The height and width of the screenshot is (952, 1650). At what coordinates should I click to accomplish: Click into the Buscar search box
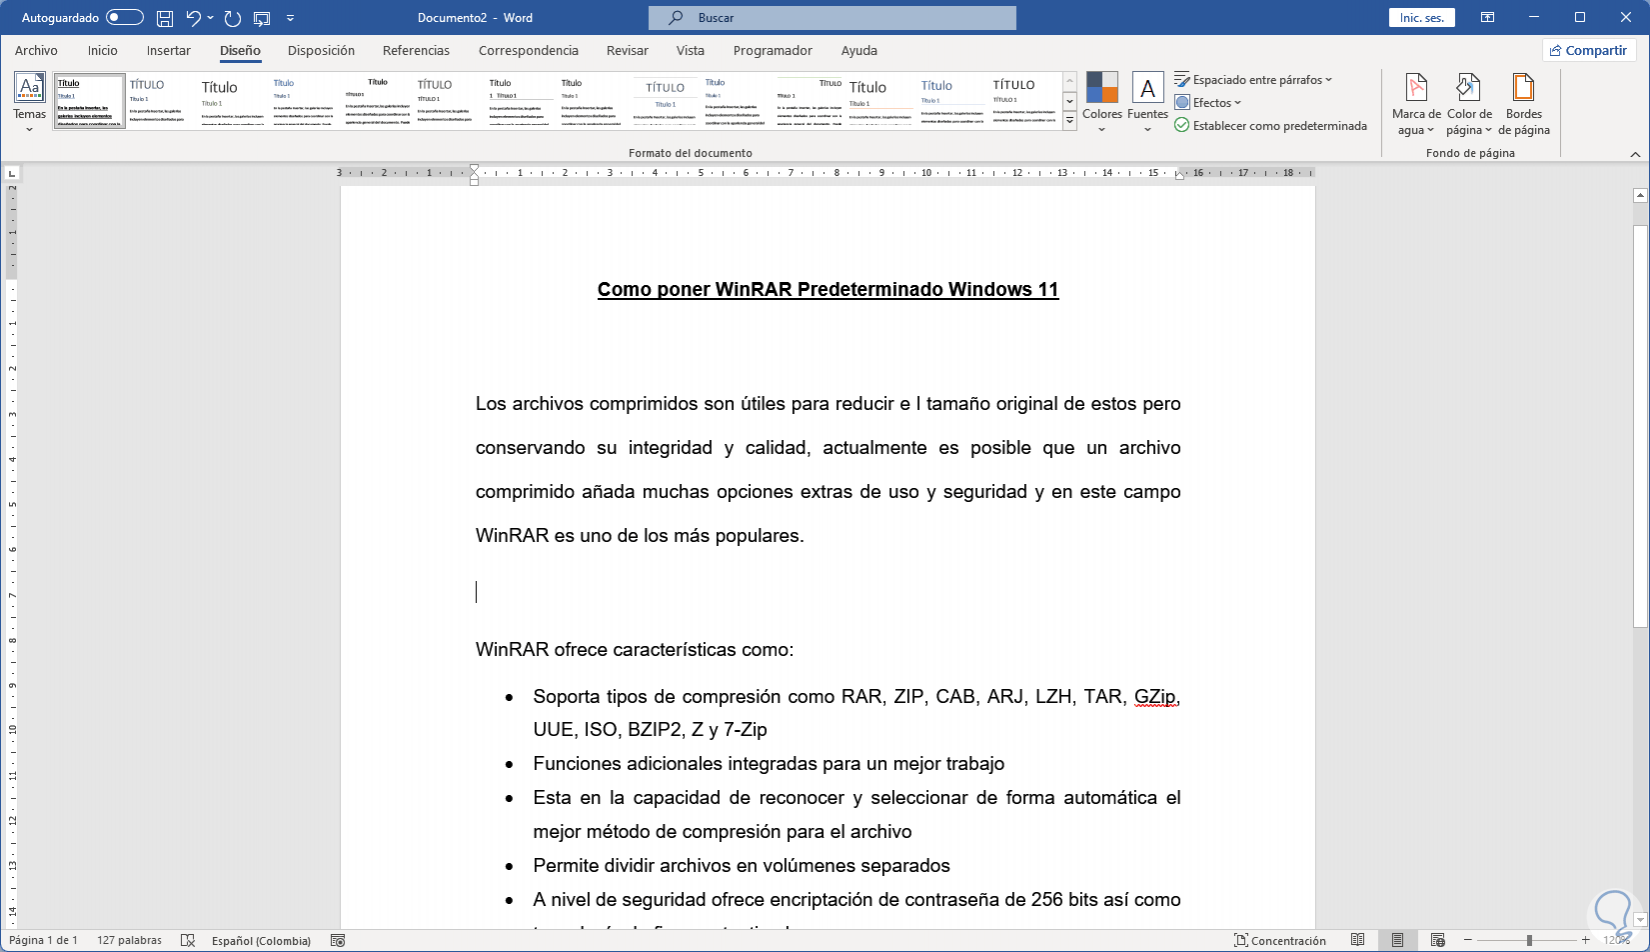coord(832,18)
